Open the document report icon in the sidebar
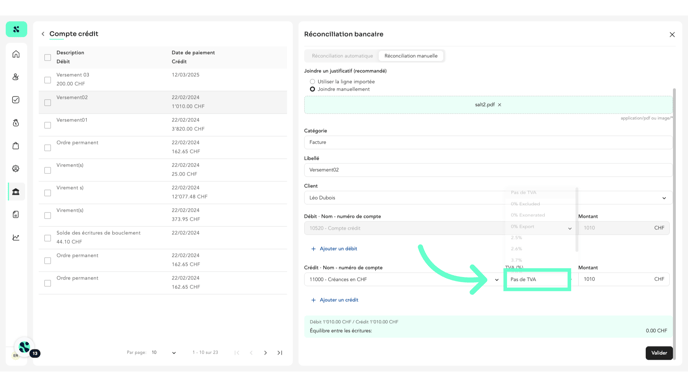Screen dimensions: 688x387 click(x=16, y=215)
